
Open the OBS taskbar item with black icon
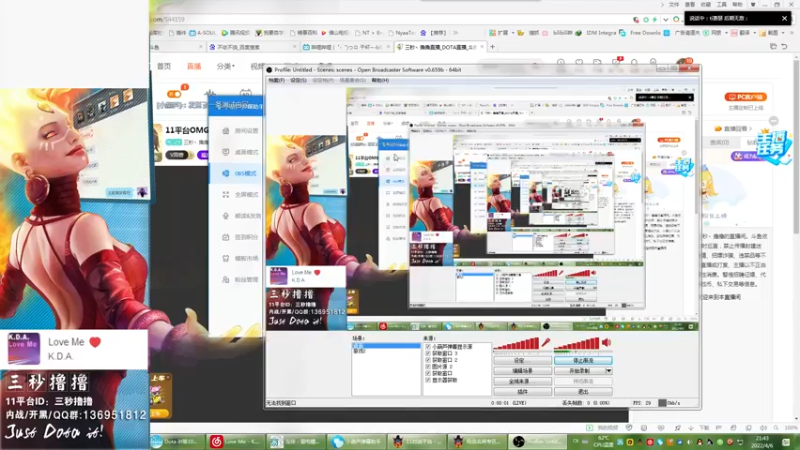coord(536,441)
